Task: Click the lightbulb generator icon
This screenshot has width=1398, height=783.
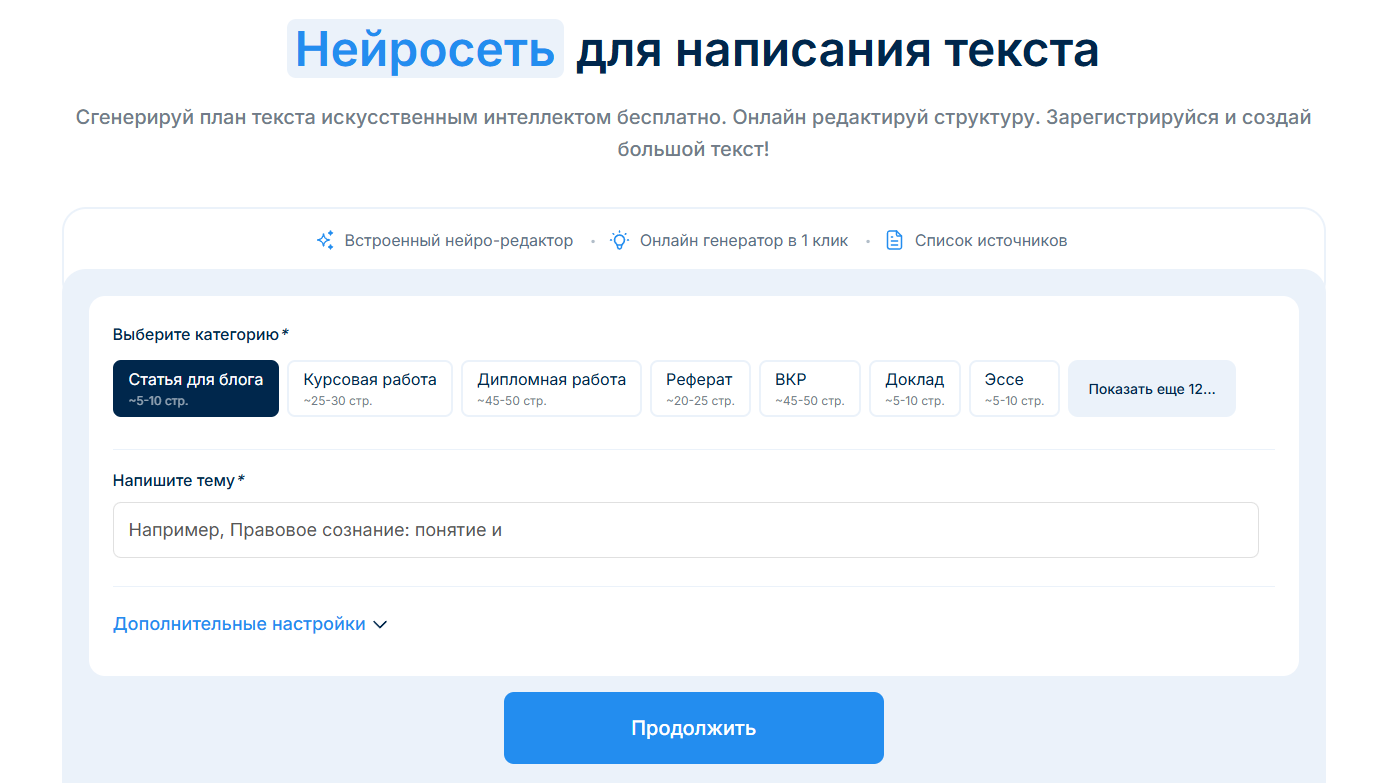Action: tap(619, 240)
